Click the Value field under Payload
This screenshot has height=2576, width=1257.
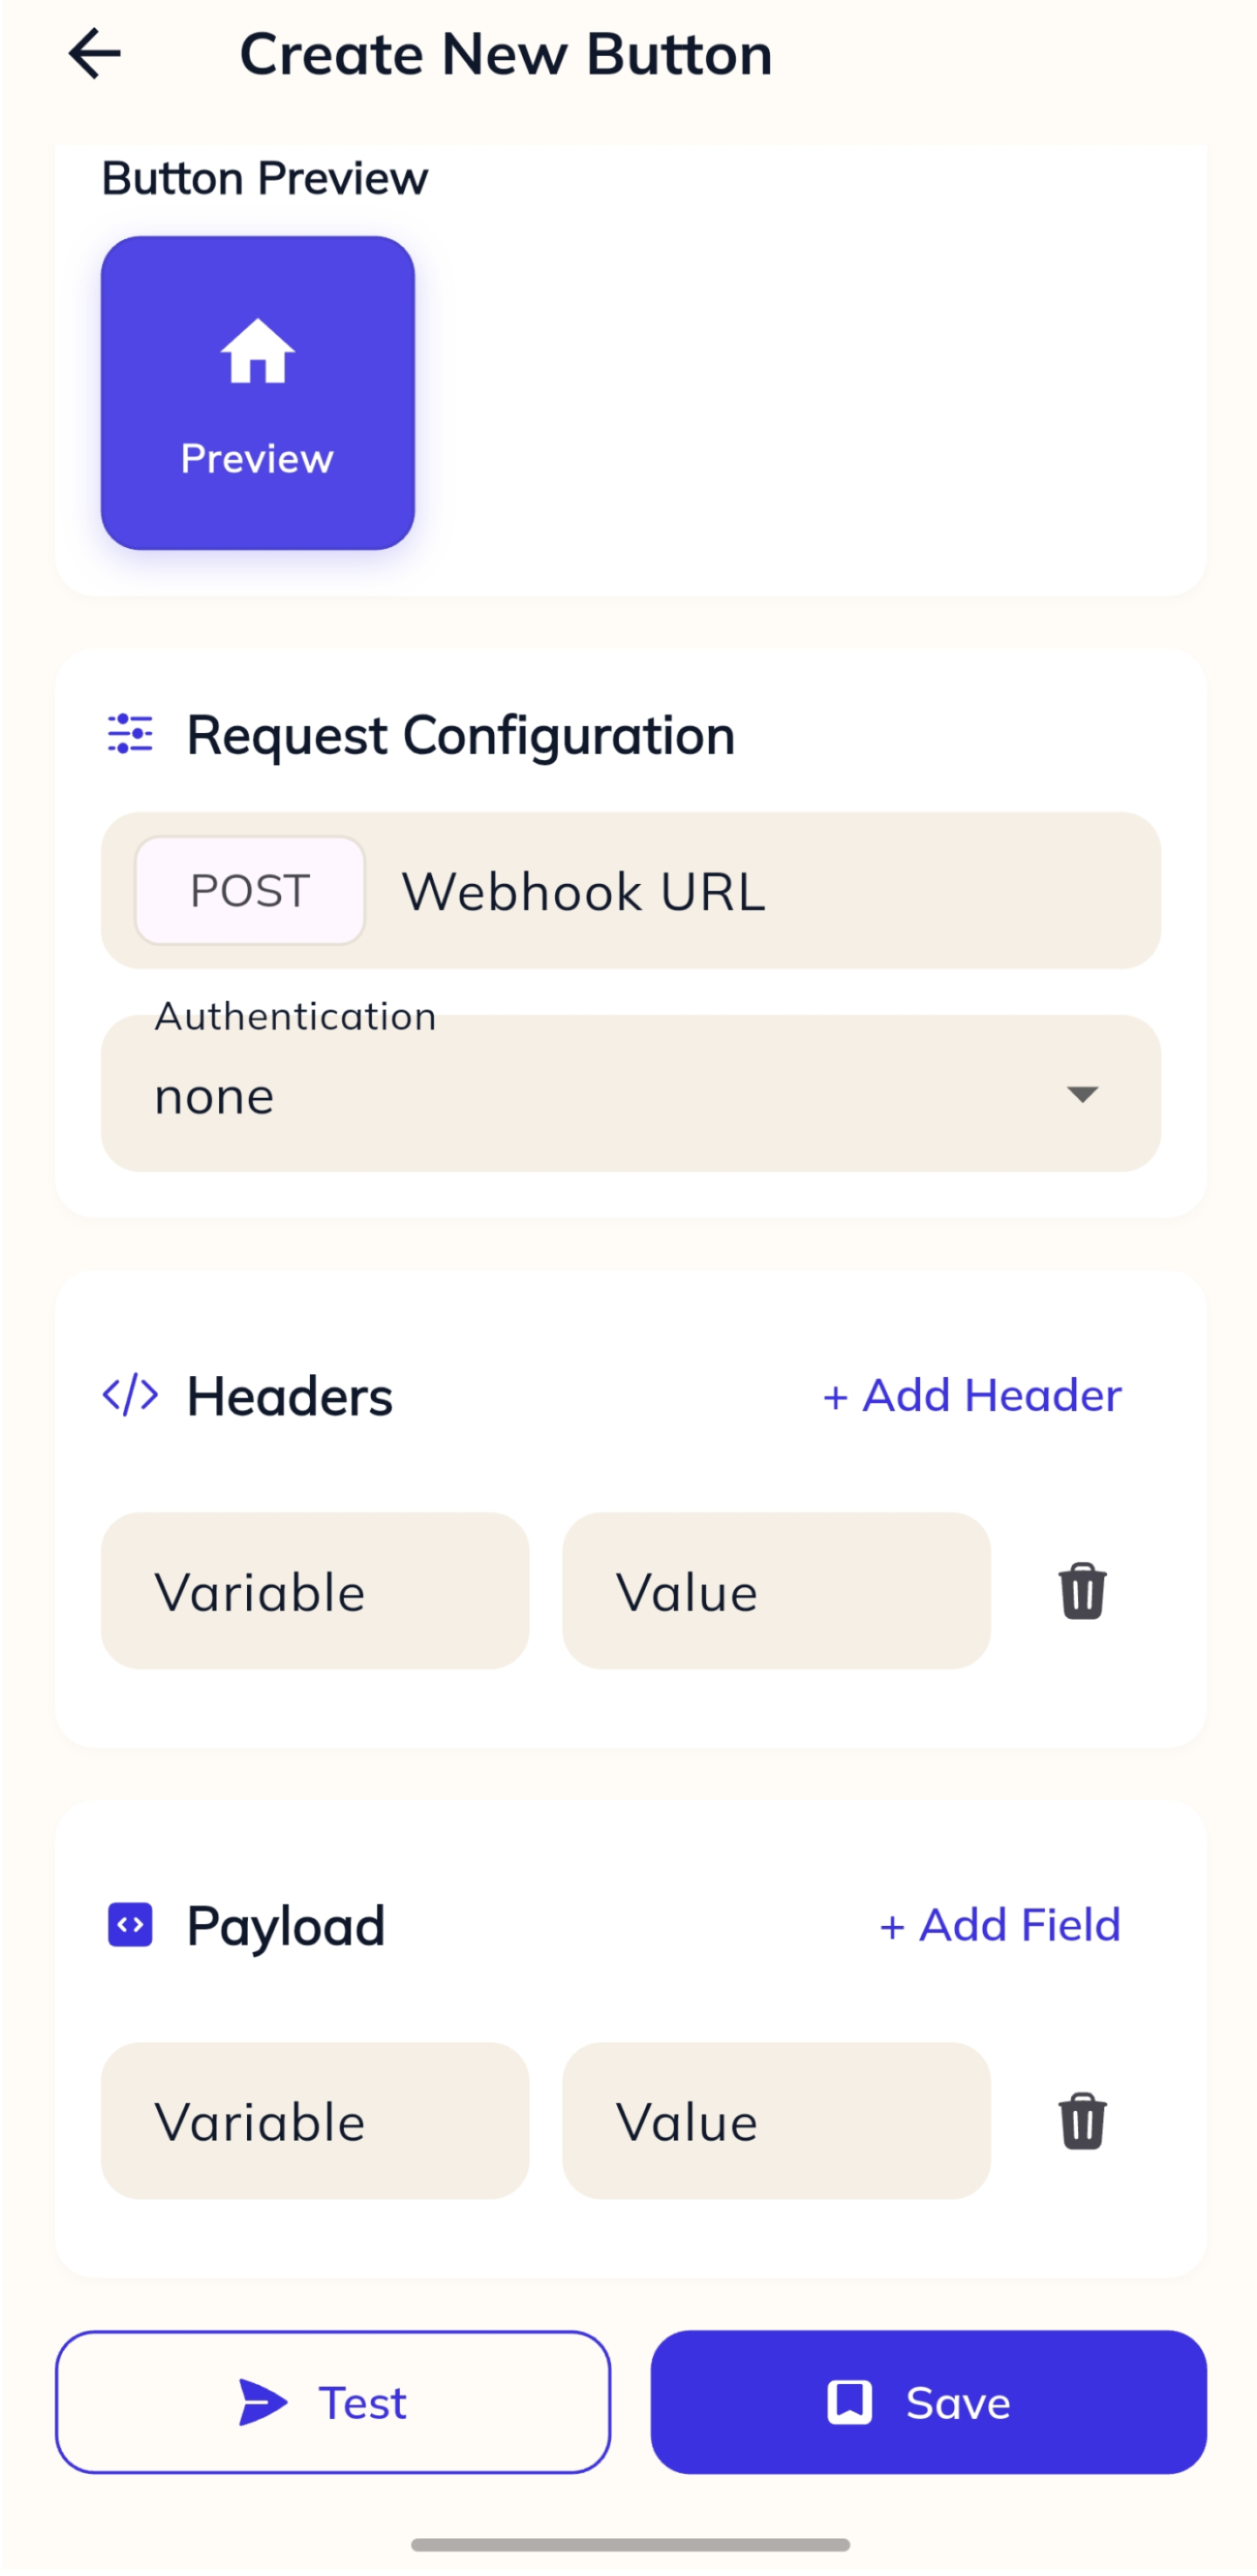coord(776,2122)
